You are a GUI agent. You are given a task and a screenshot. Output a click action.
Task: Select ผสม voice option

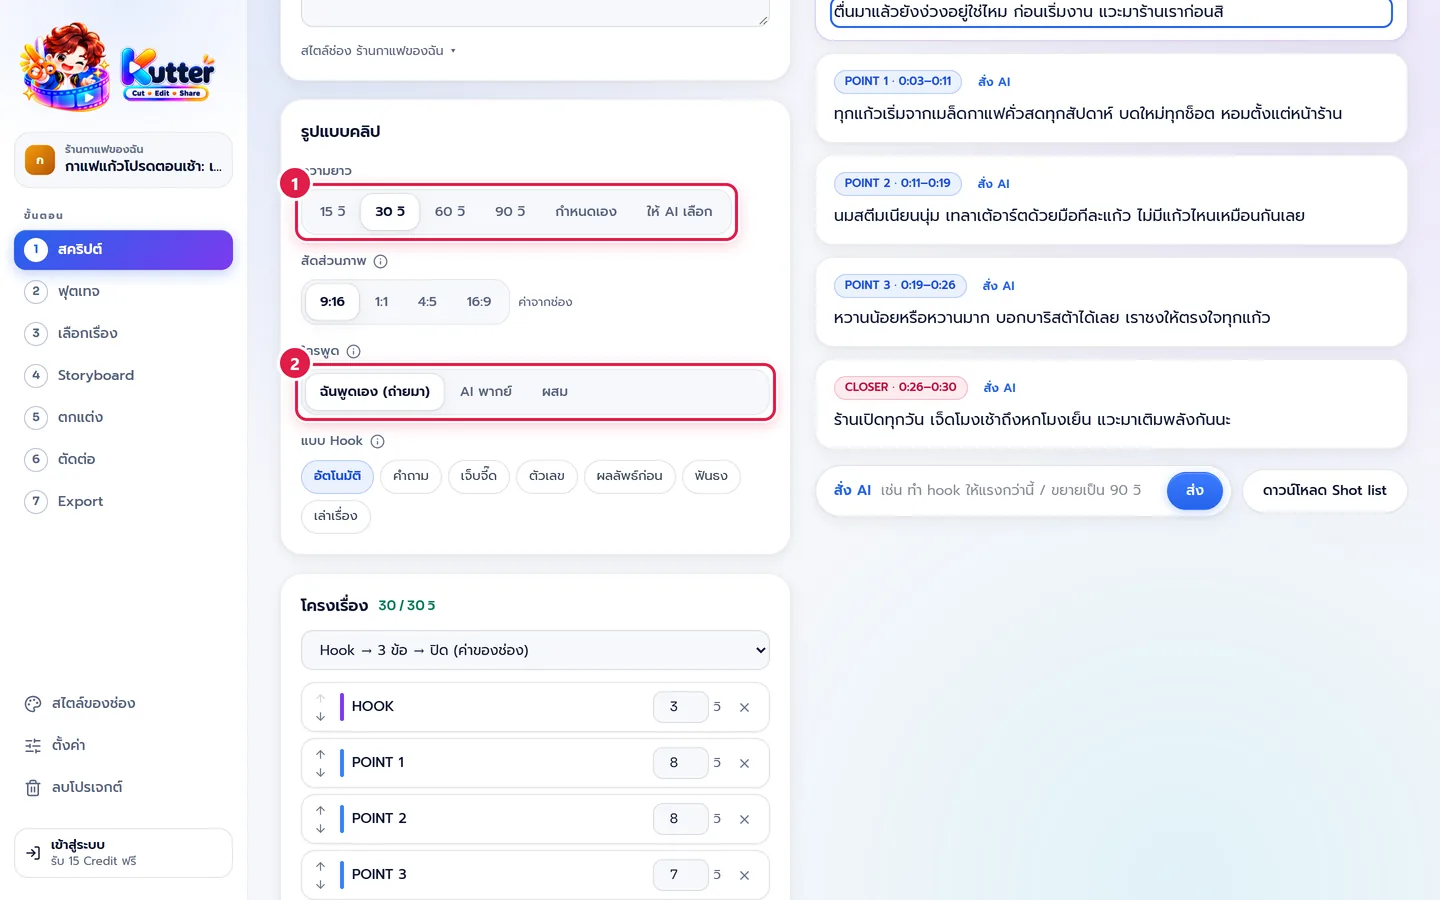click(555, 391)
